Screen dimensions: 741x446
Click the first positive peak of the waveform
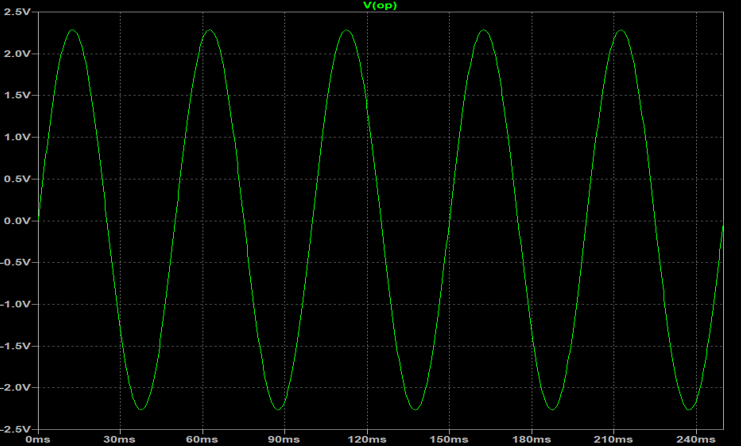72,30
